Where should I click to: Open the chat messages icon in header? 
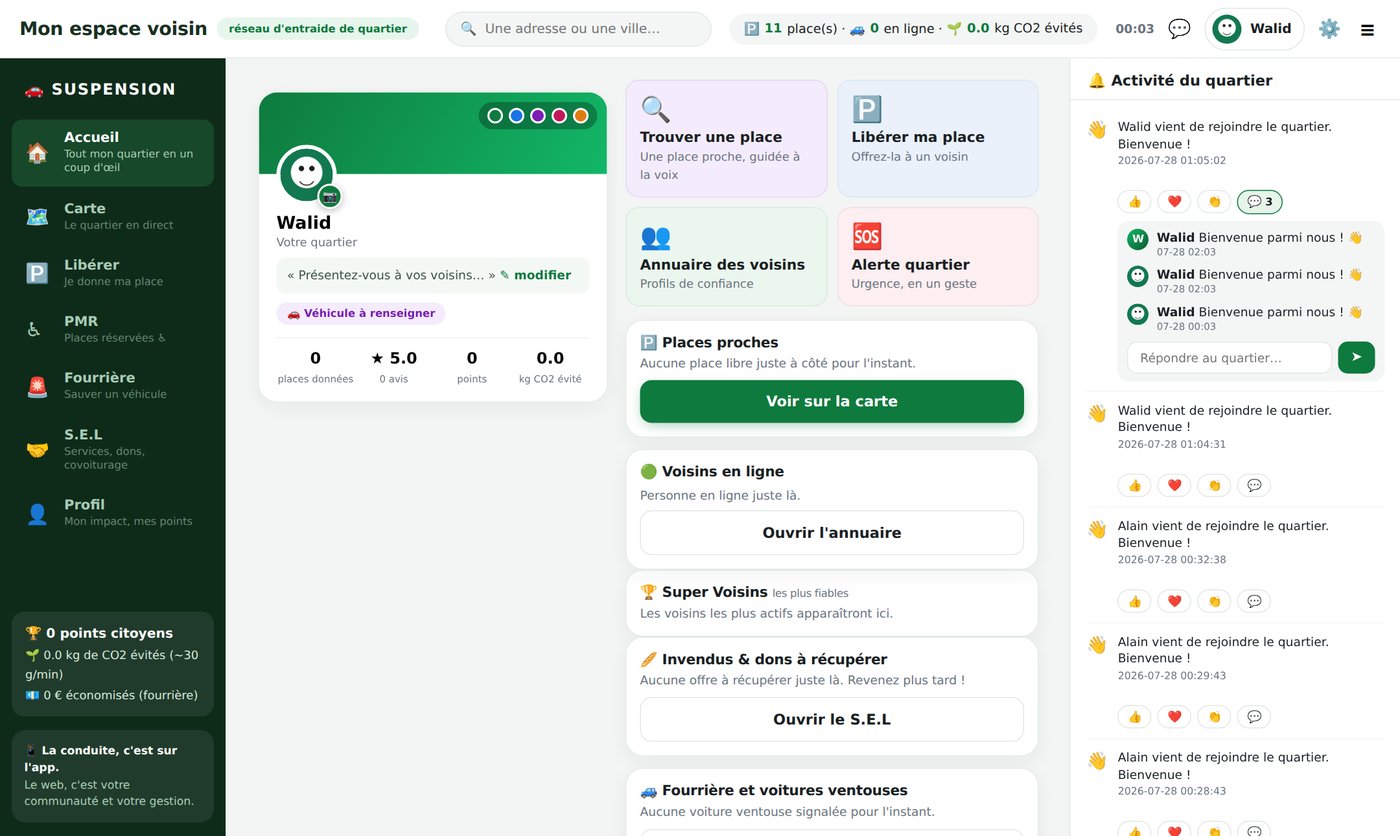click(1179, 29)
